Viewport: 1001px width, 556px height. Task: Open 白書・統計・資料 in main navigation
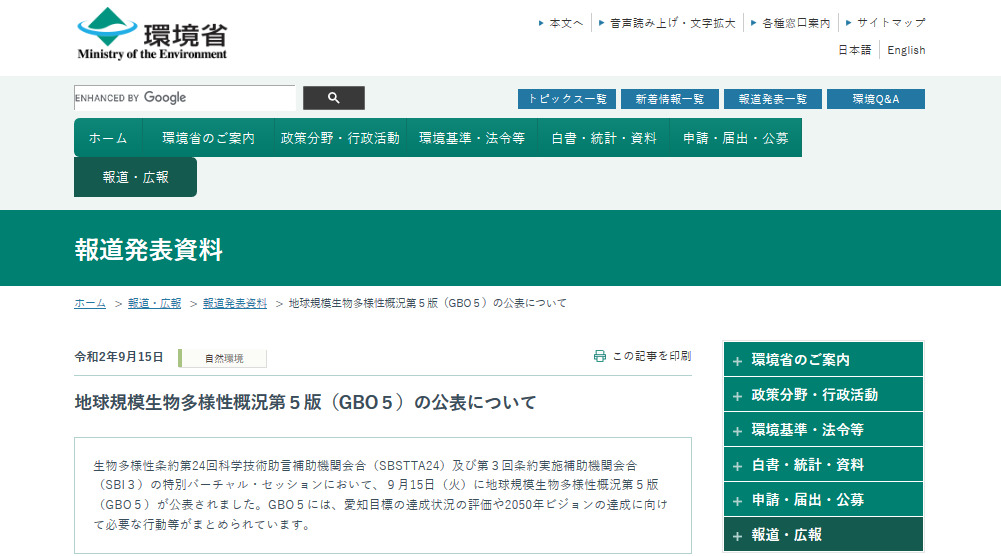(604, 138)
